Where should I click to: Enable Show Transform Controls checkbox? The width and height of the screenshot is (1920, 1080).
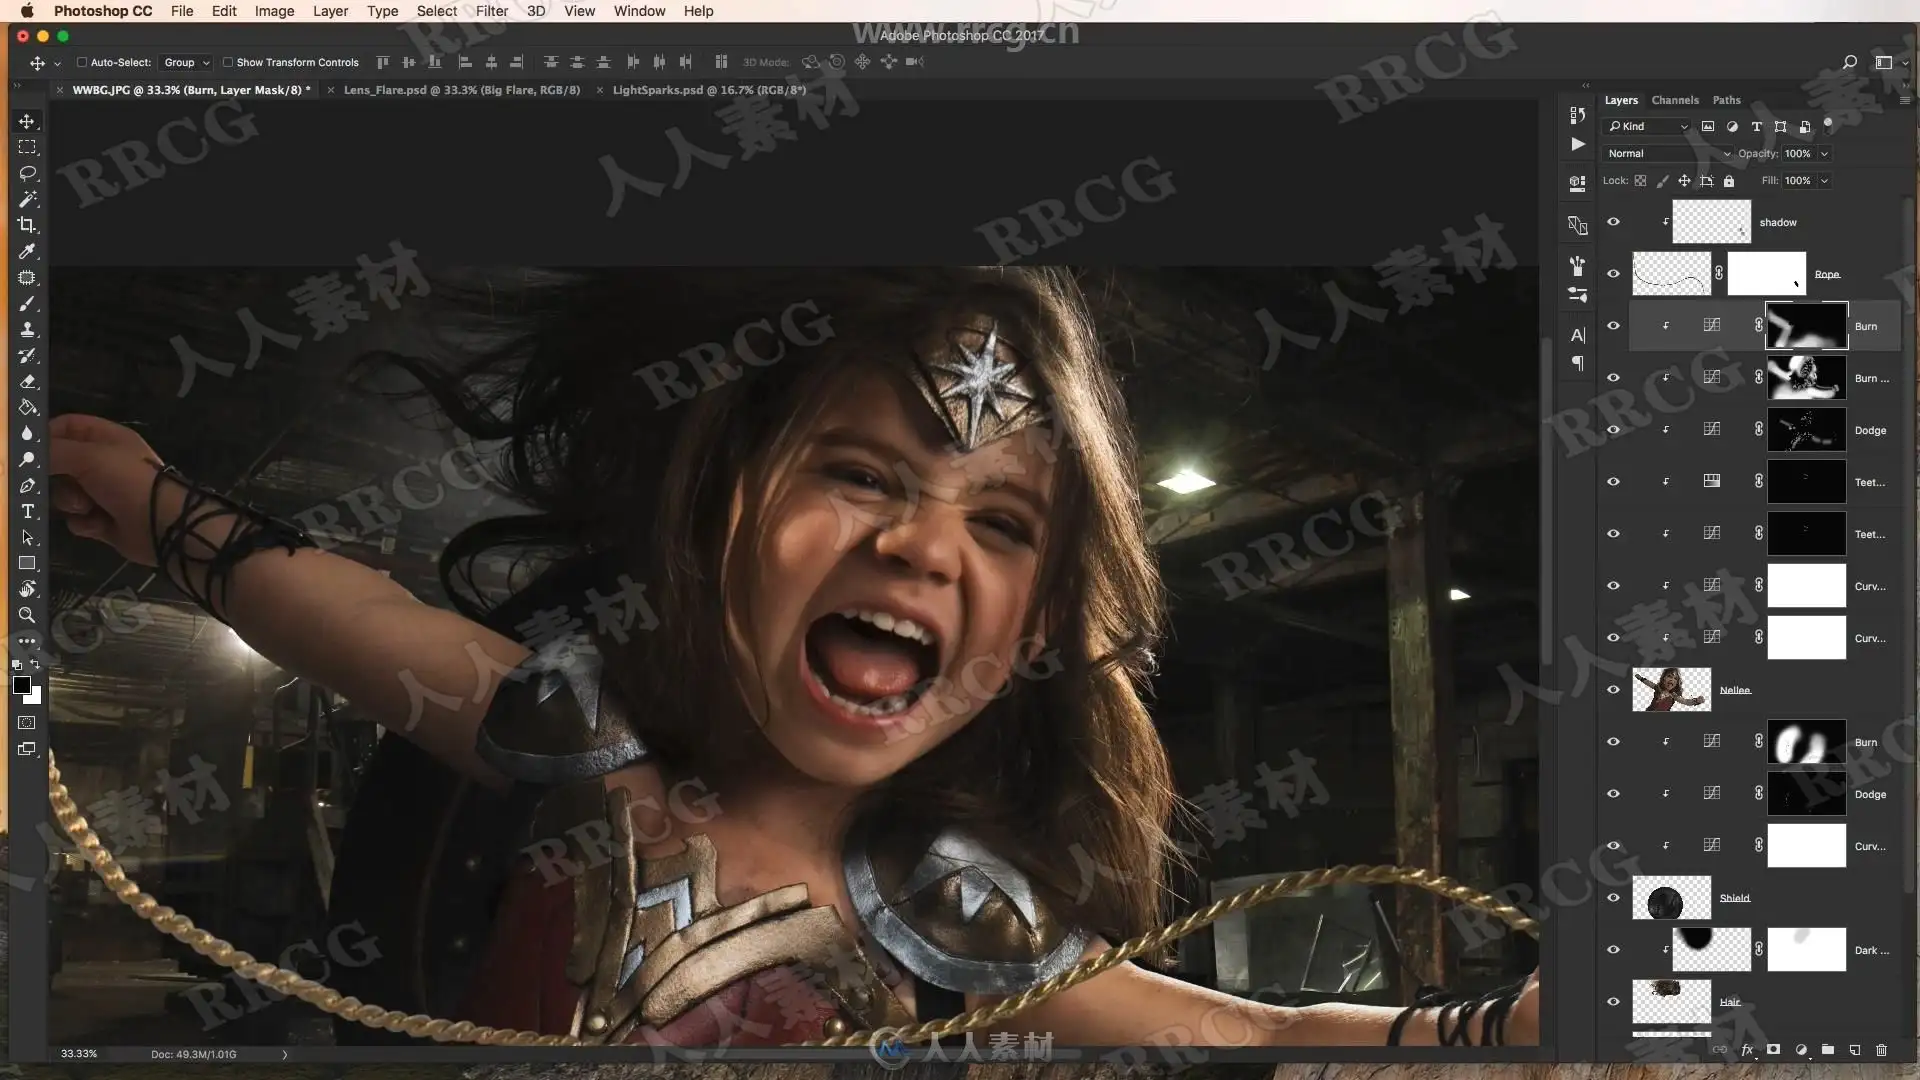click(228, 62)
